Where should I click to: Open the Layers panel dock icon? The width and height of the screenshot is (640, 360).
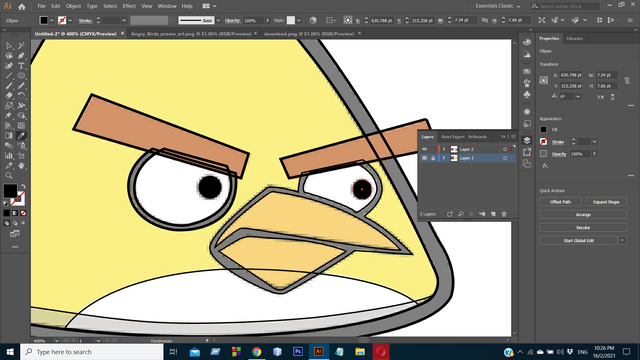click(527, 140)
